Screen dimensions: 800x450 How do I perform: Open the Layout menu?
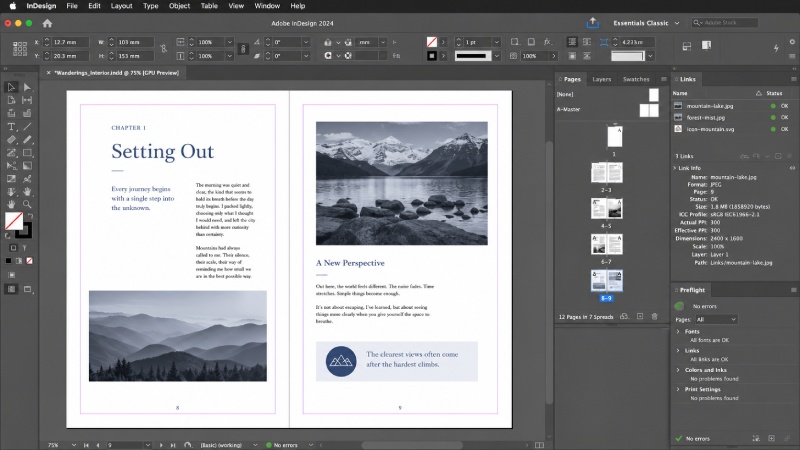(x=121, y=6)
